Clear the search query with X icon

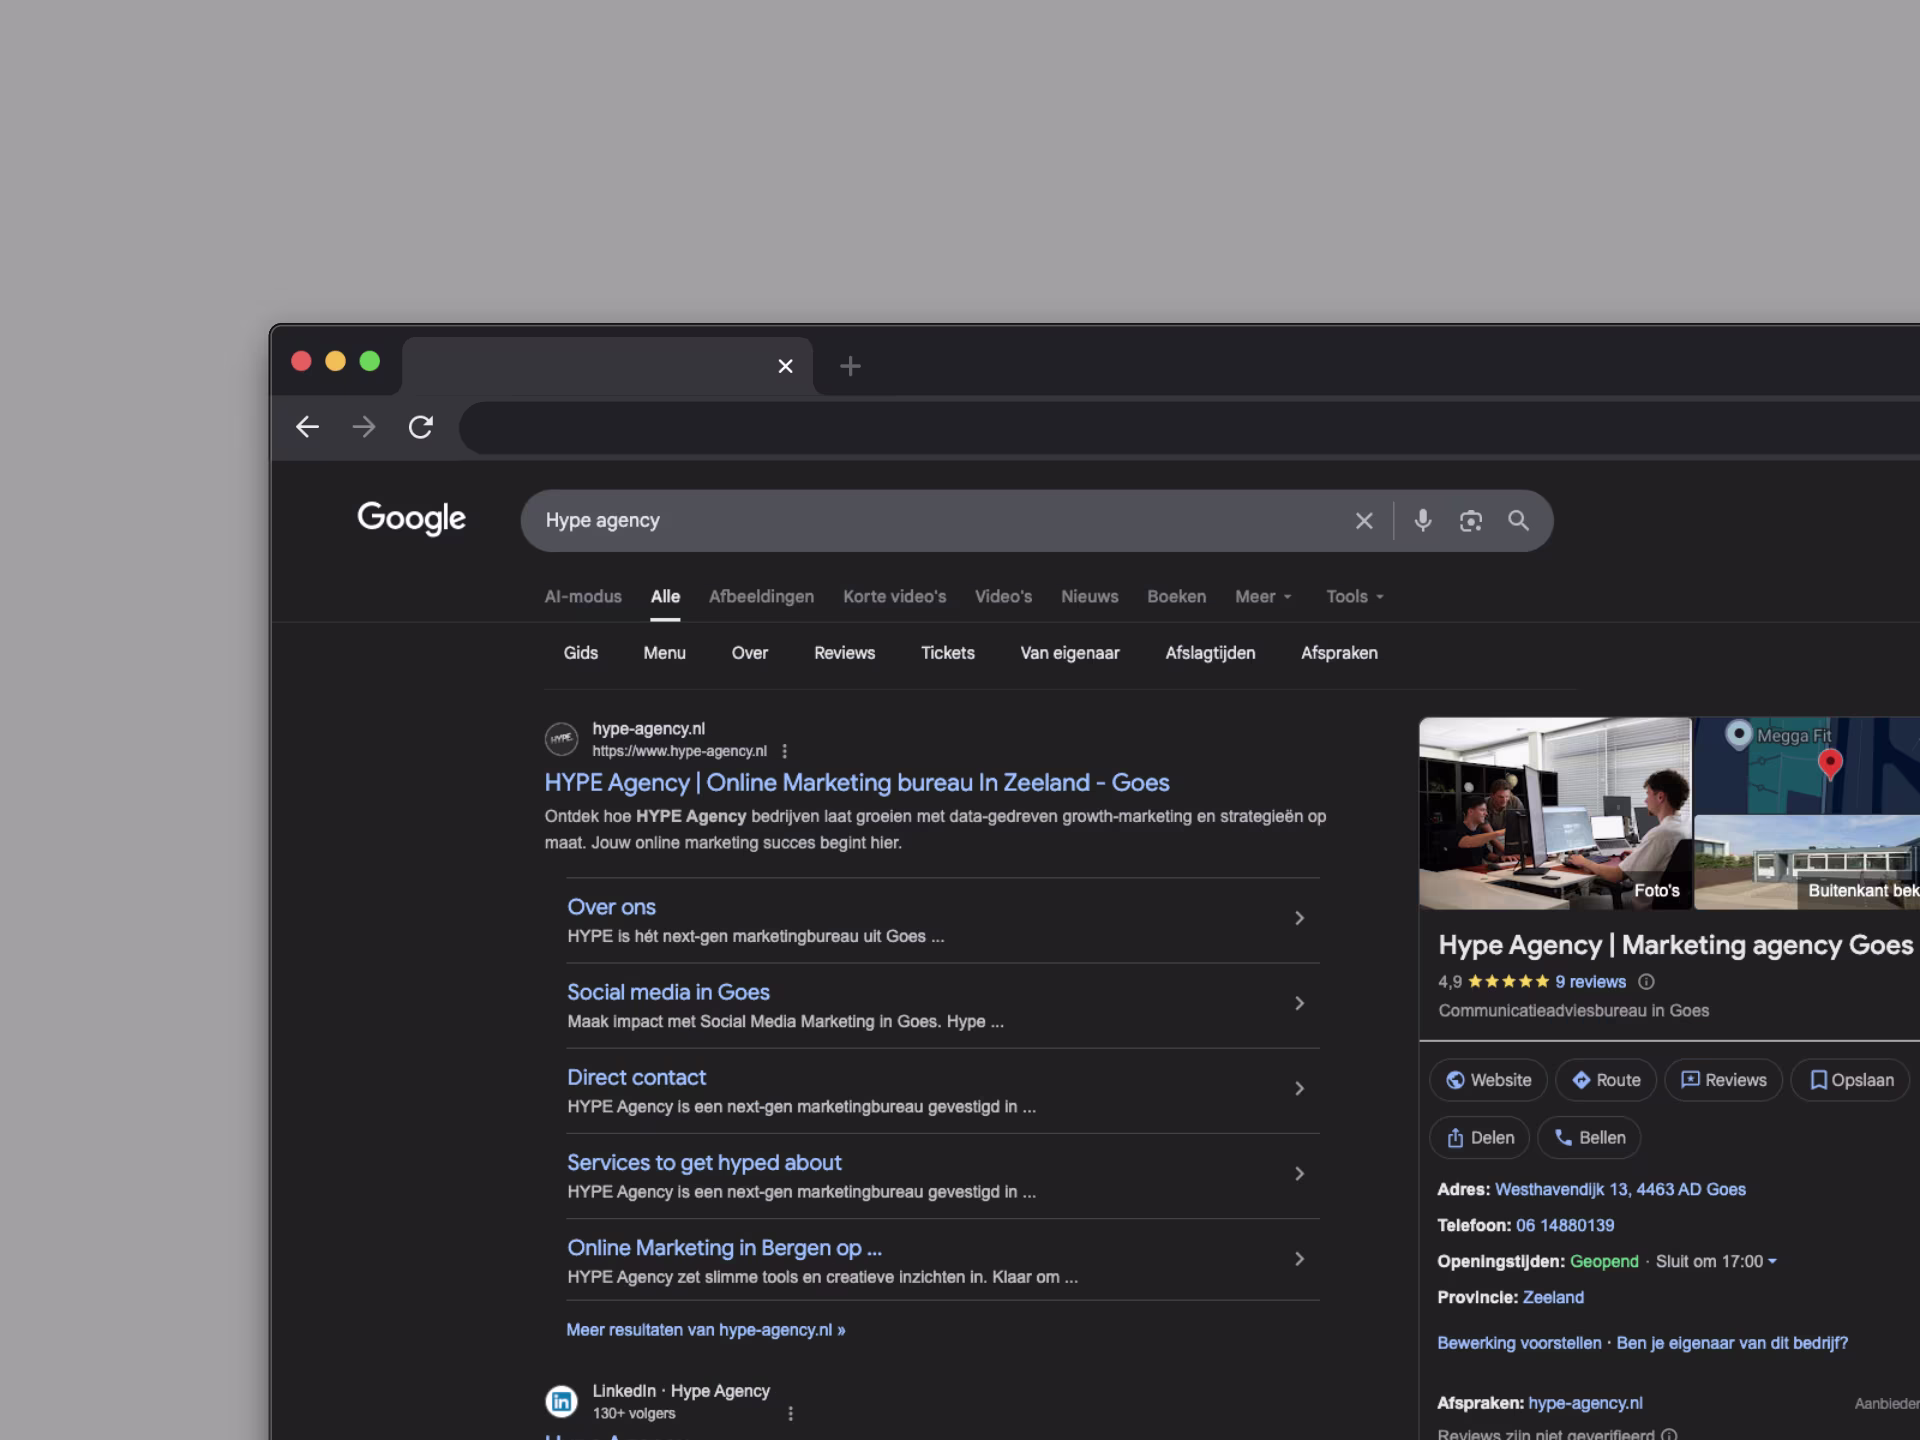(1364, 520)
